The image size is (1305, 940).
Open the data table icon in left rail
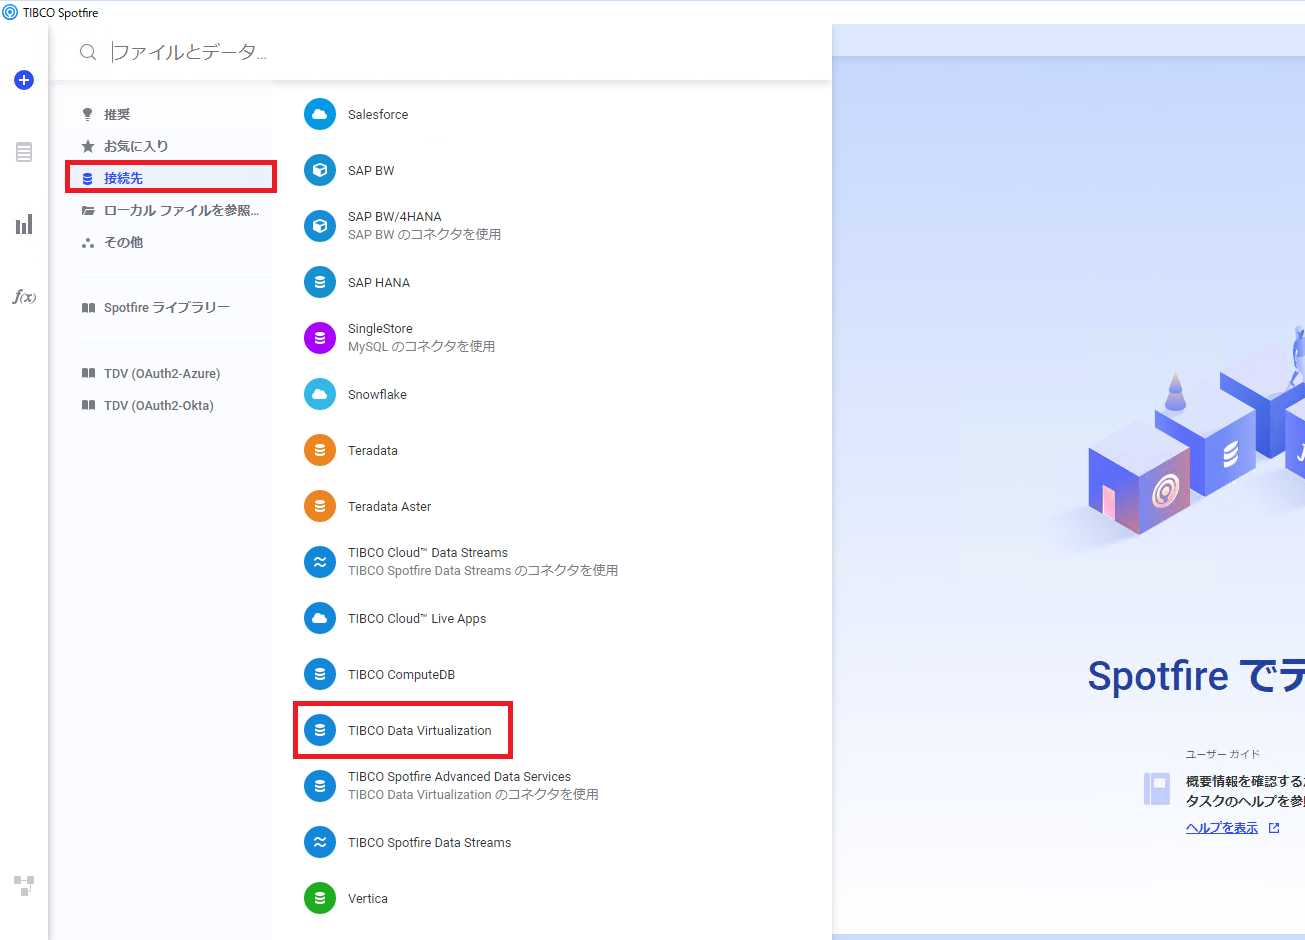coord(24,152)
